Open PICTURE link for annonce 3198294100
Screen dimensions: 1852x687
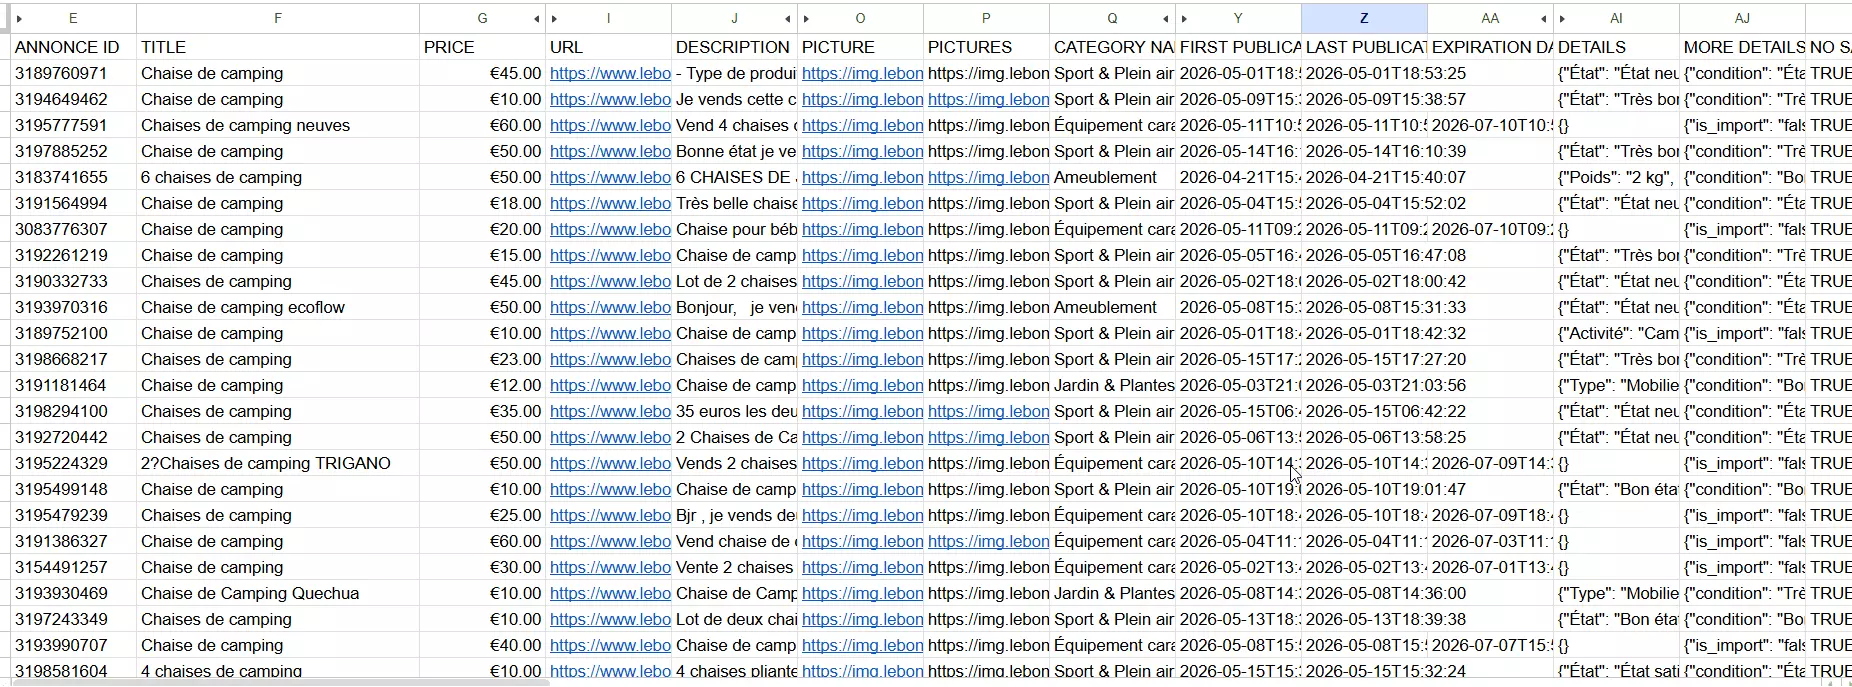[x=862, y=411]
